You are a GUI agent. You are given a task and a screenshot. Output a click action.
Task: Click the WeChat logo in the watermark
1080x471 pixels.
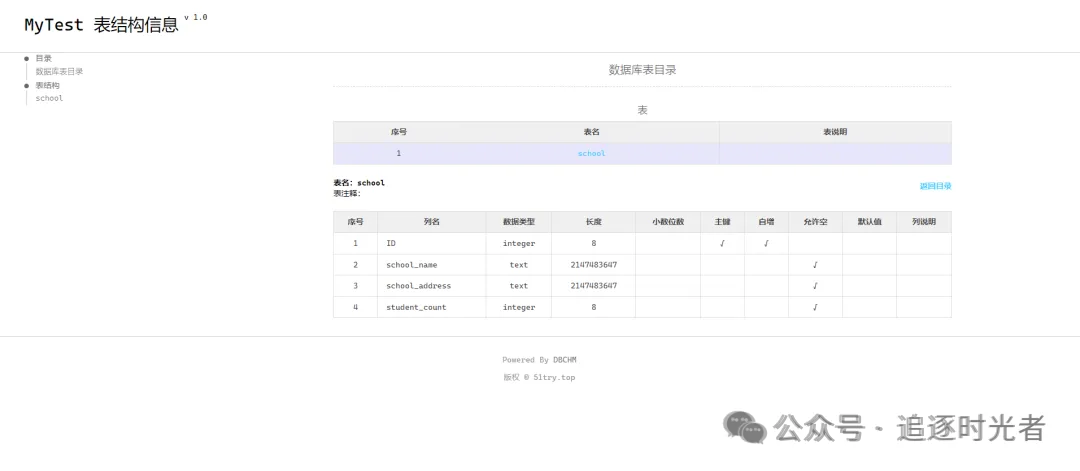pos(745,427)
